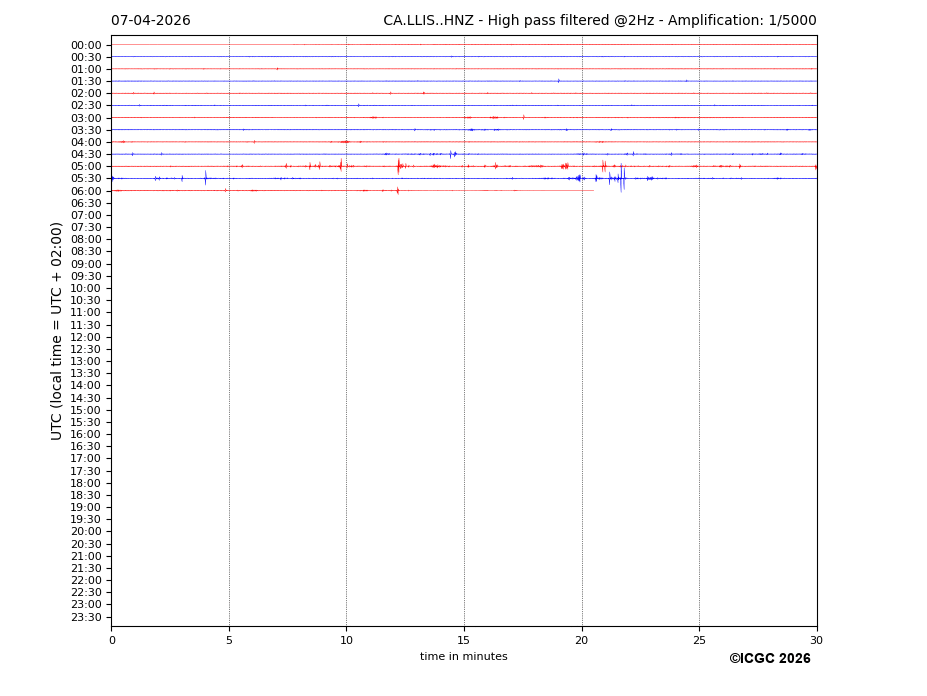The width and height of the screenshot is (927, 696).
Task: Click the UTC local time axis label
Action: click(x=58, y=331)
